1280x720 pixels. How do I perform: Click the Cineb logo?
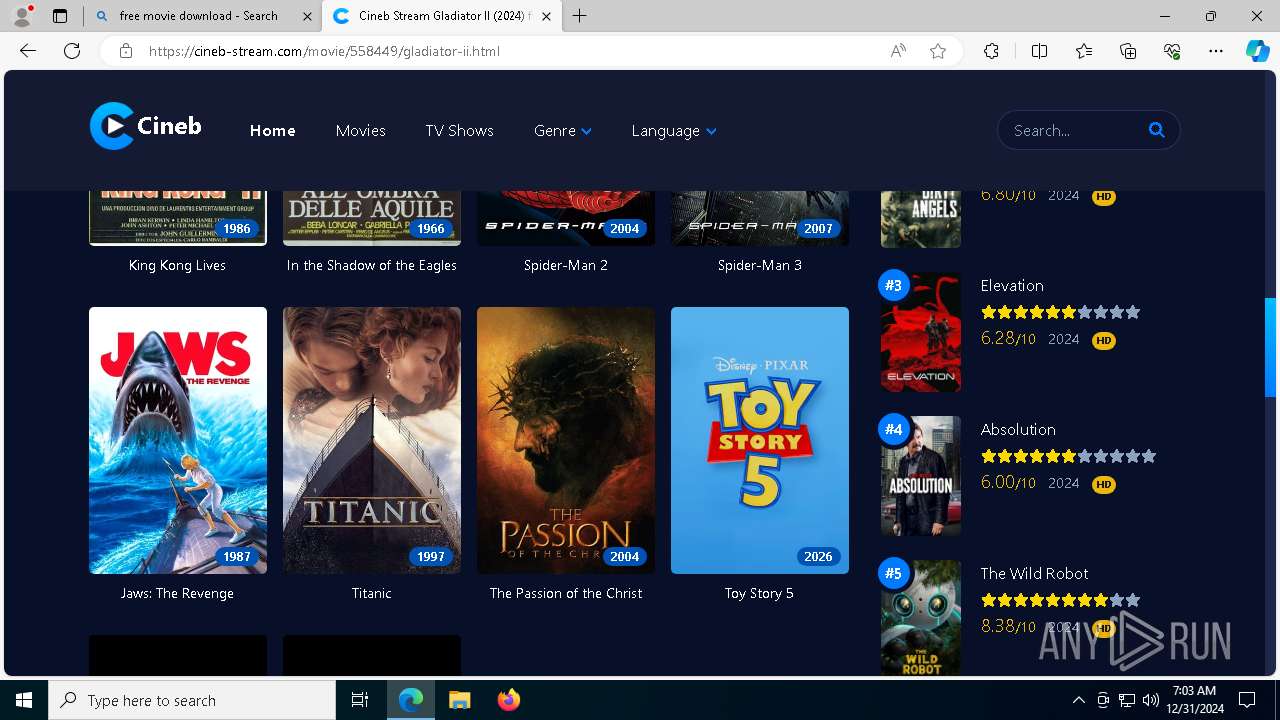tap(146, 126)
